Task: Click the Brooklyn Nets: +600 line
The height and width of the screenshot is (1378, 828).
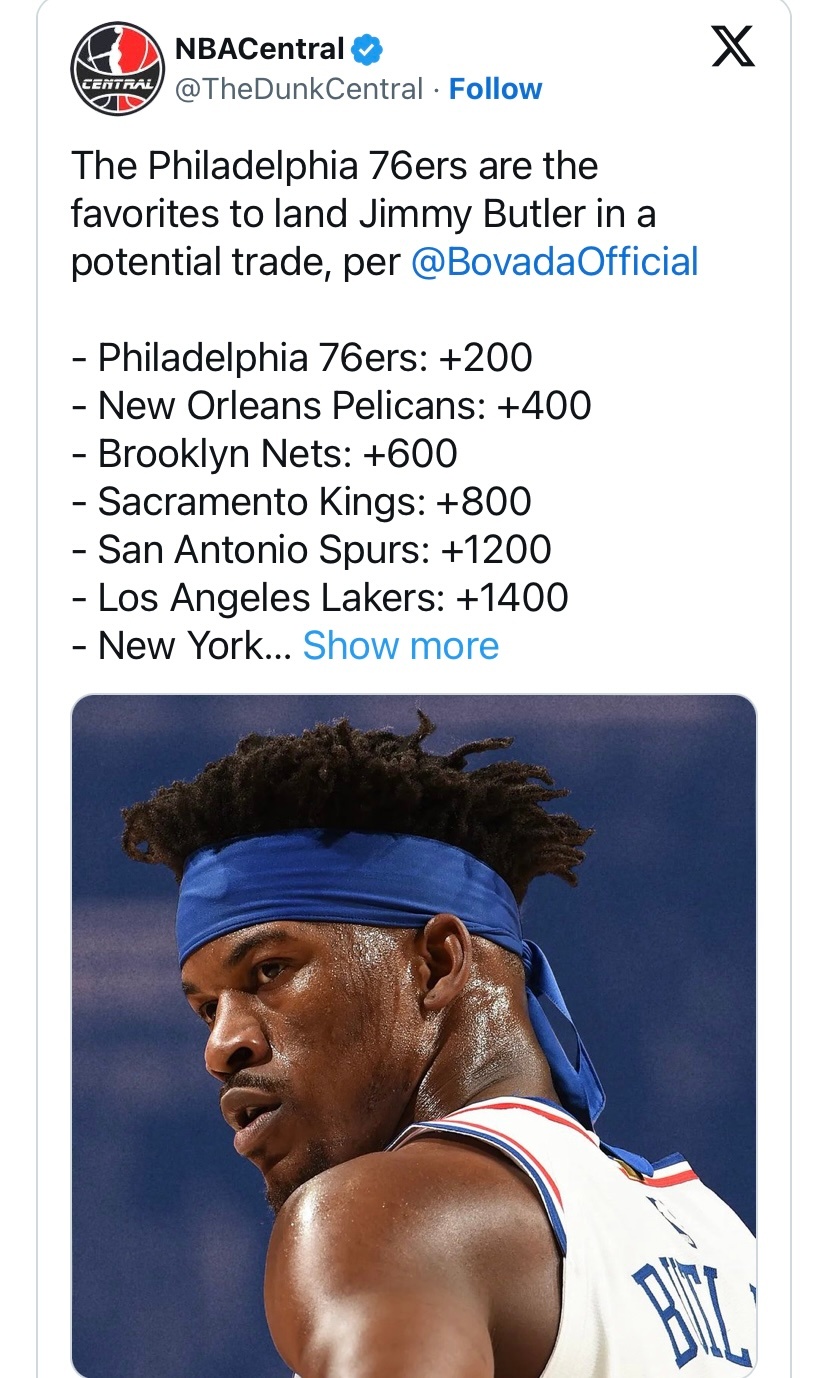Action: [x=265, y=454]
